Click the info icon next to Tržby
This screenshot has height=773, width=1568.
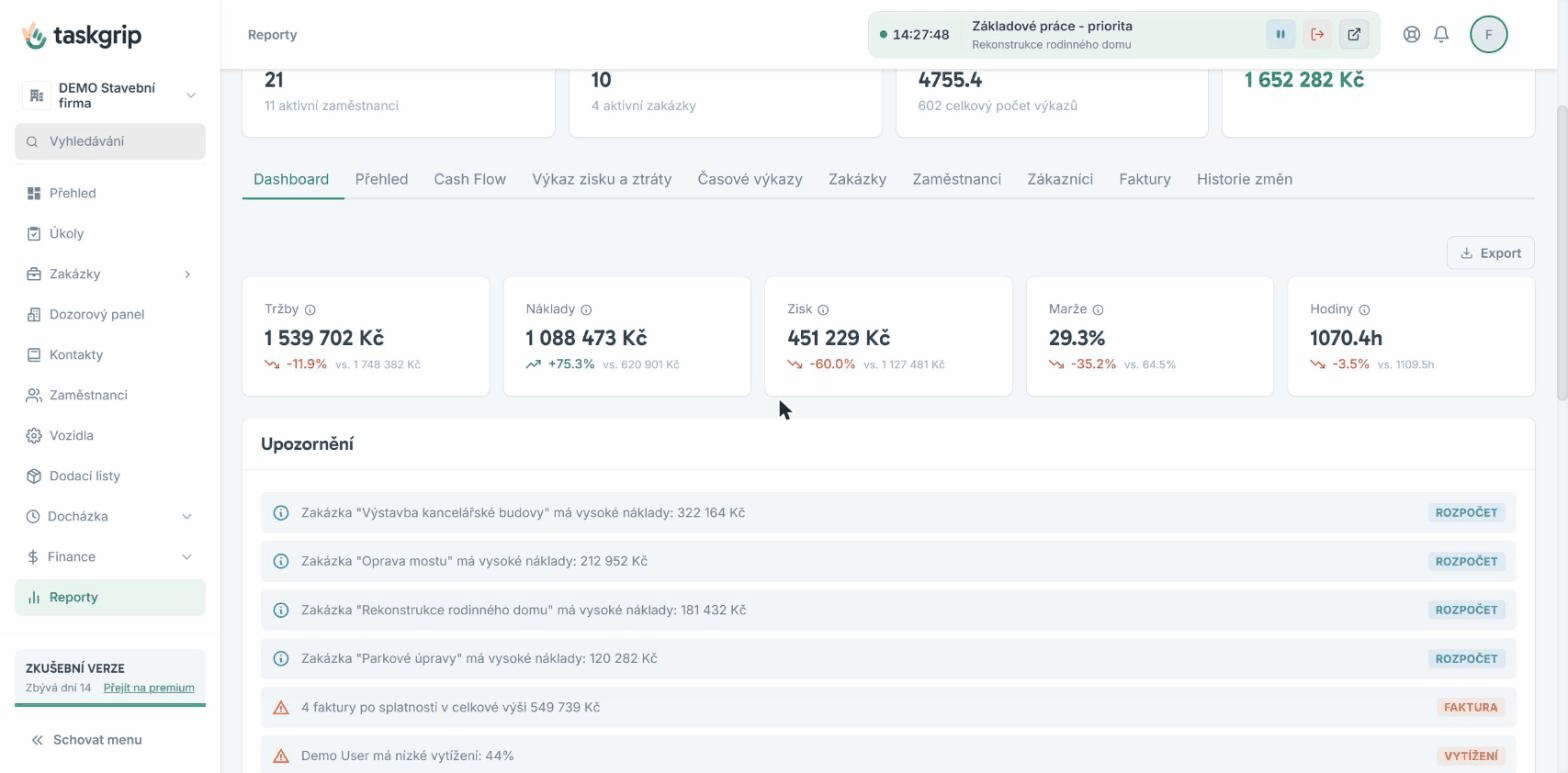pos(310,310)
